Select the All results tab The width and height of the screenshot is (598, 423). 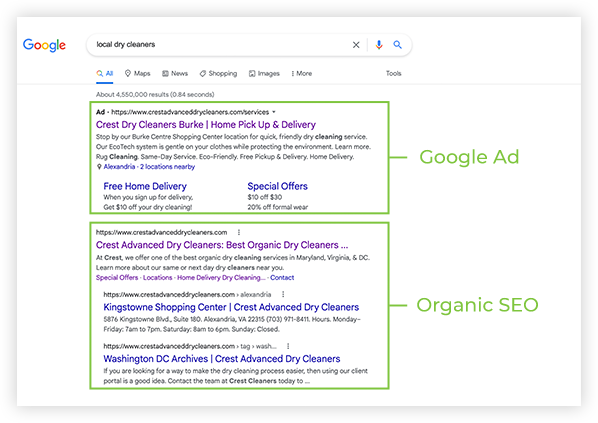pyautogui.click(x=105, y=74)
